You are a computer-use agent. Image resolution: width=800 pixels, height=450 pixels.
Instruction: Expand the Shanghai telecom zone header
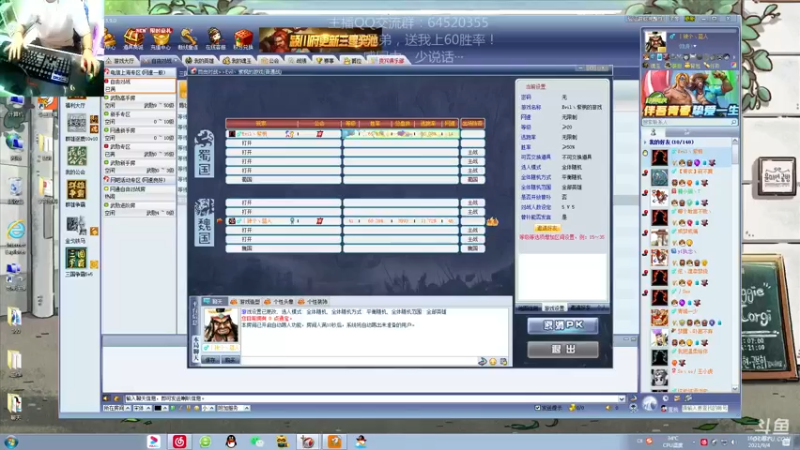click(140, 72)
